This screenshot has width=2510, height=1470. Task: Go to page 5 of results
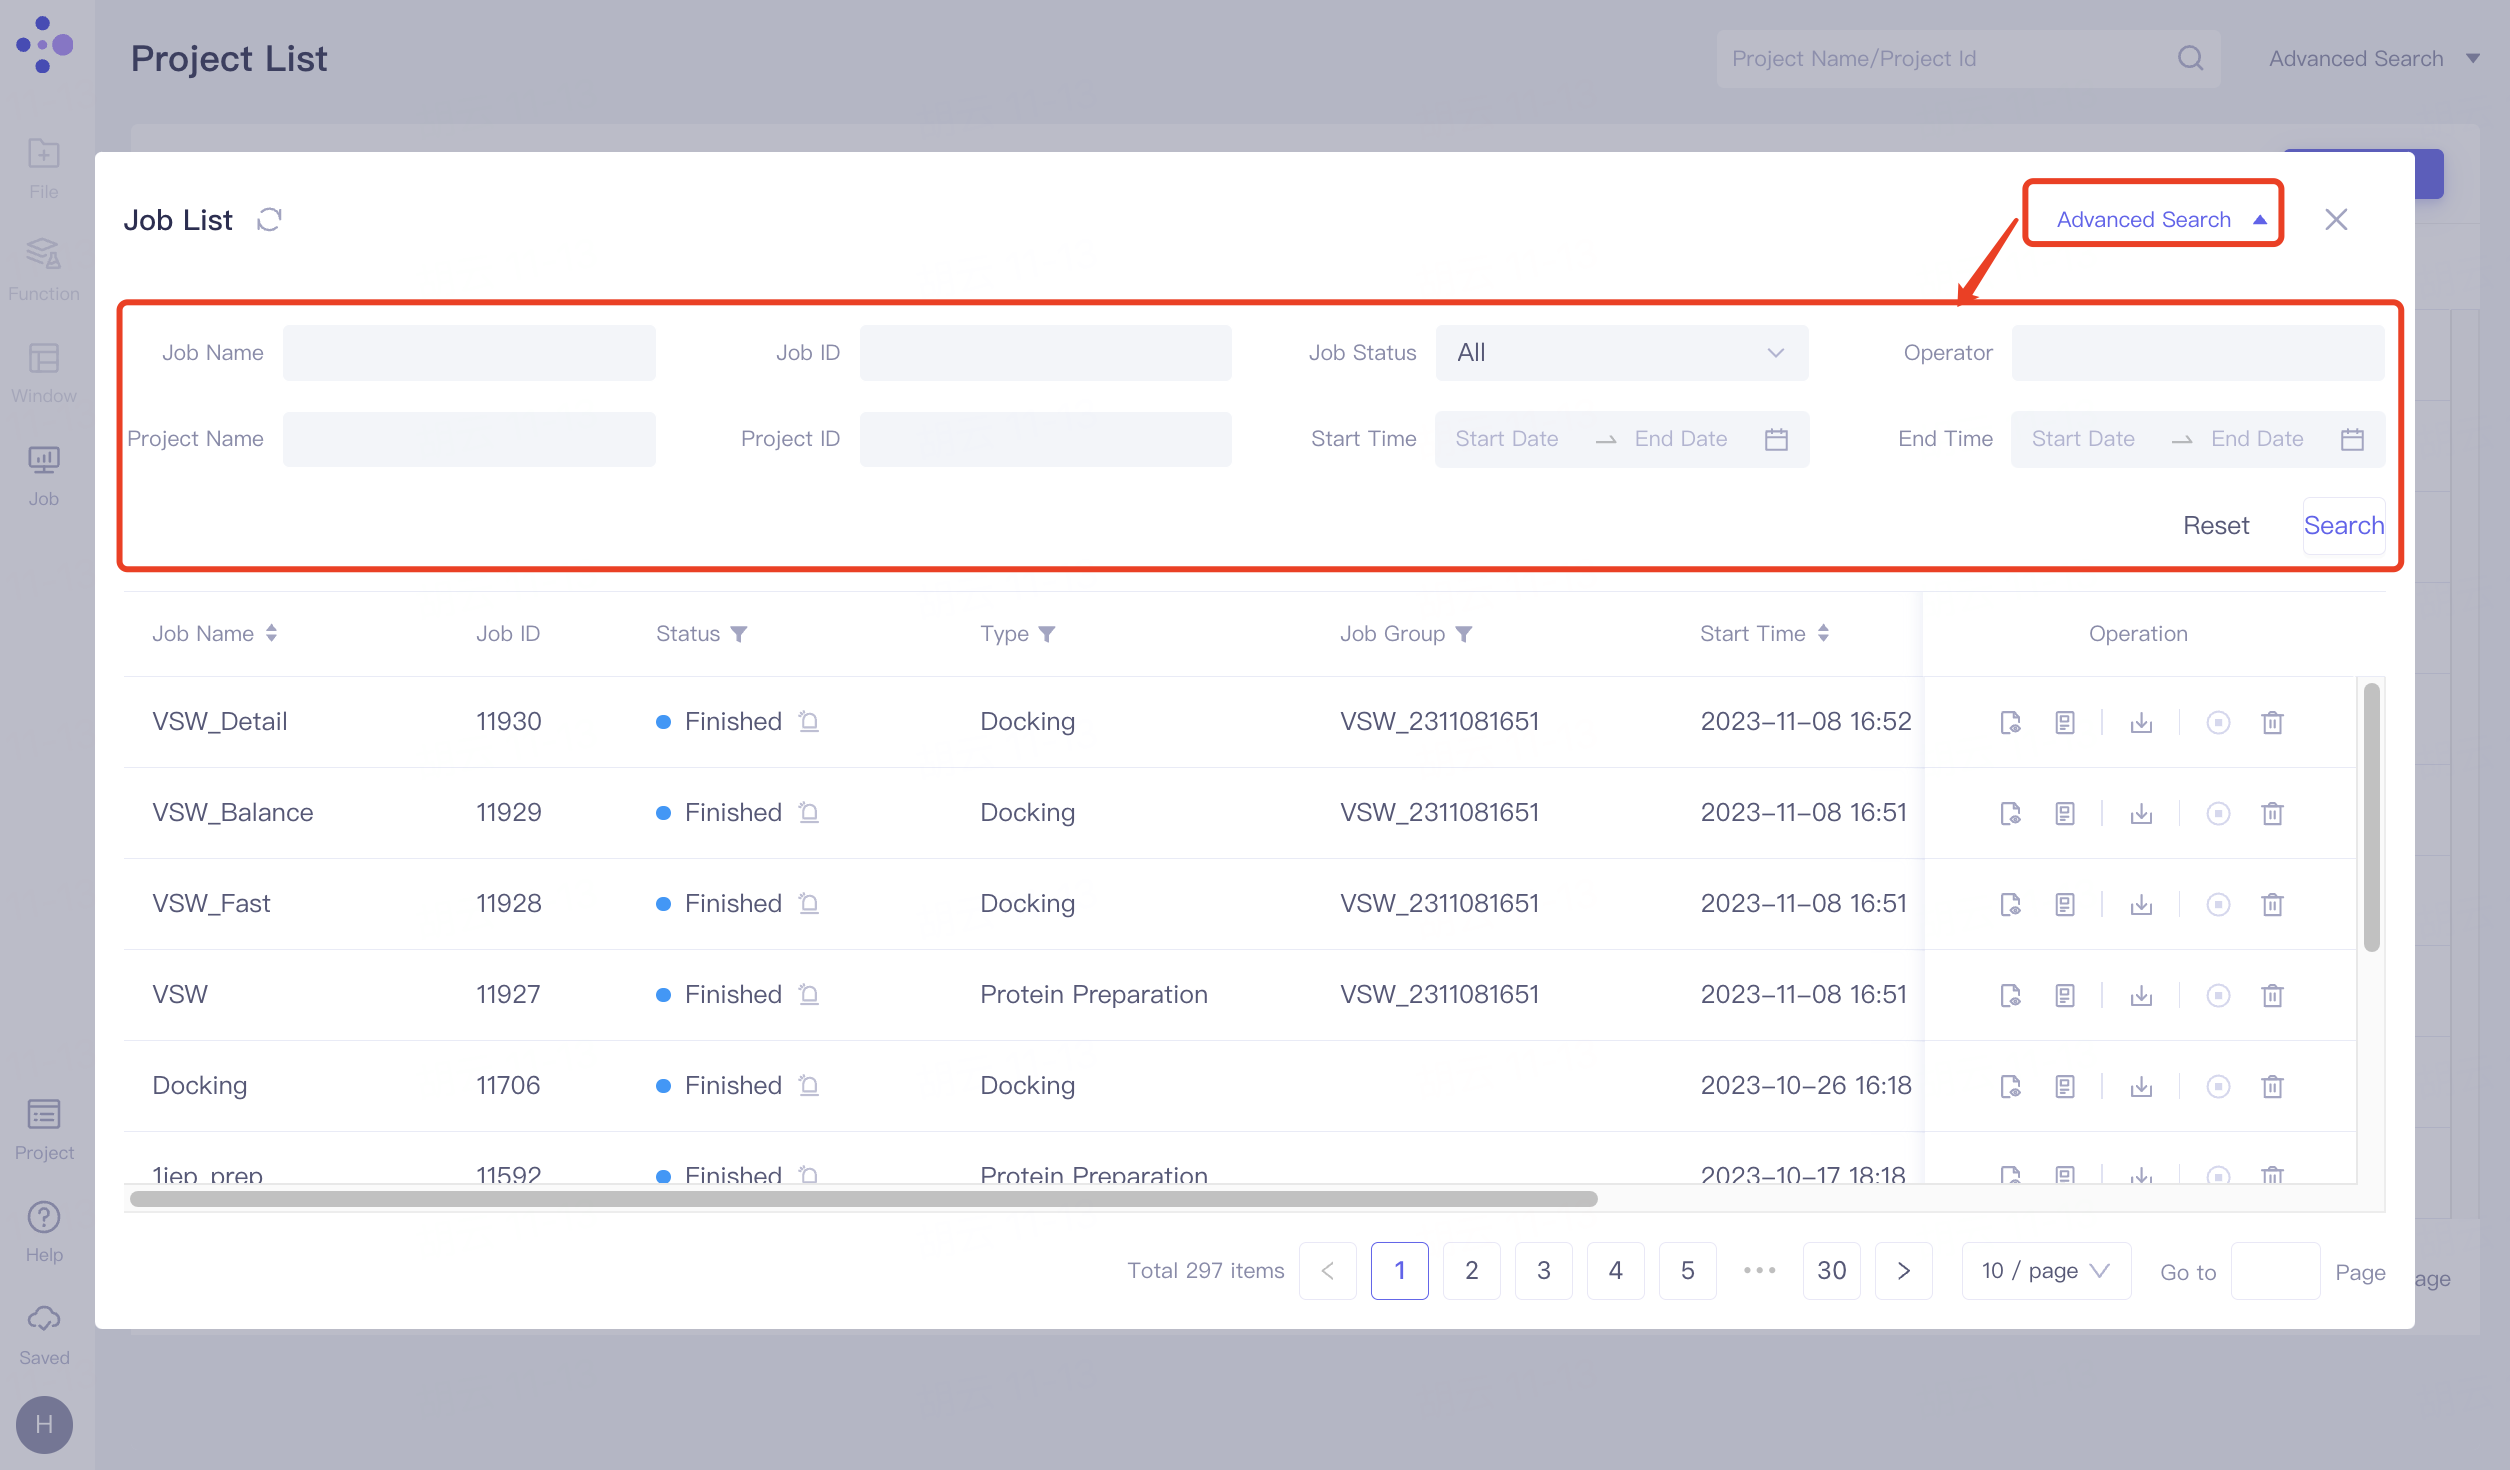point(1687,1270)
